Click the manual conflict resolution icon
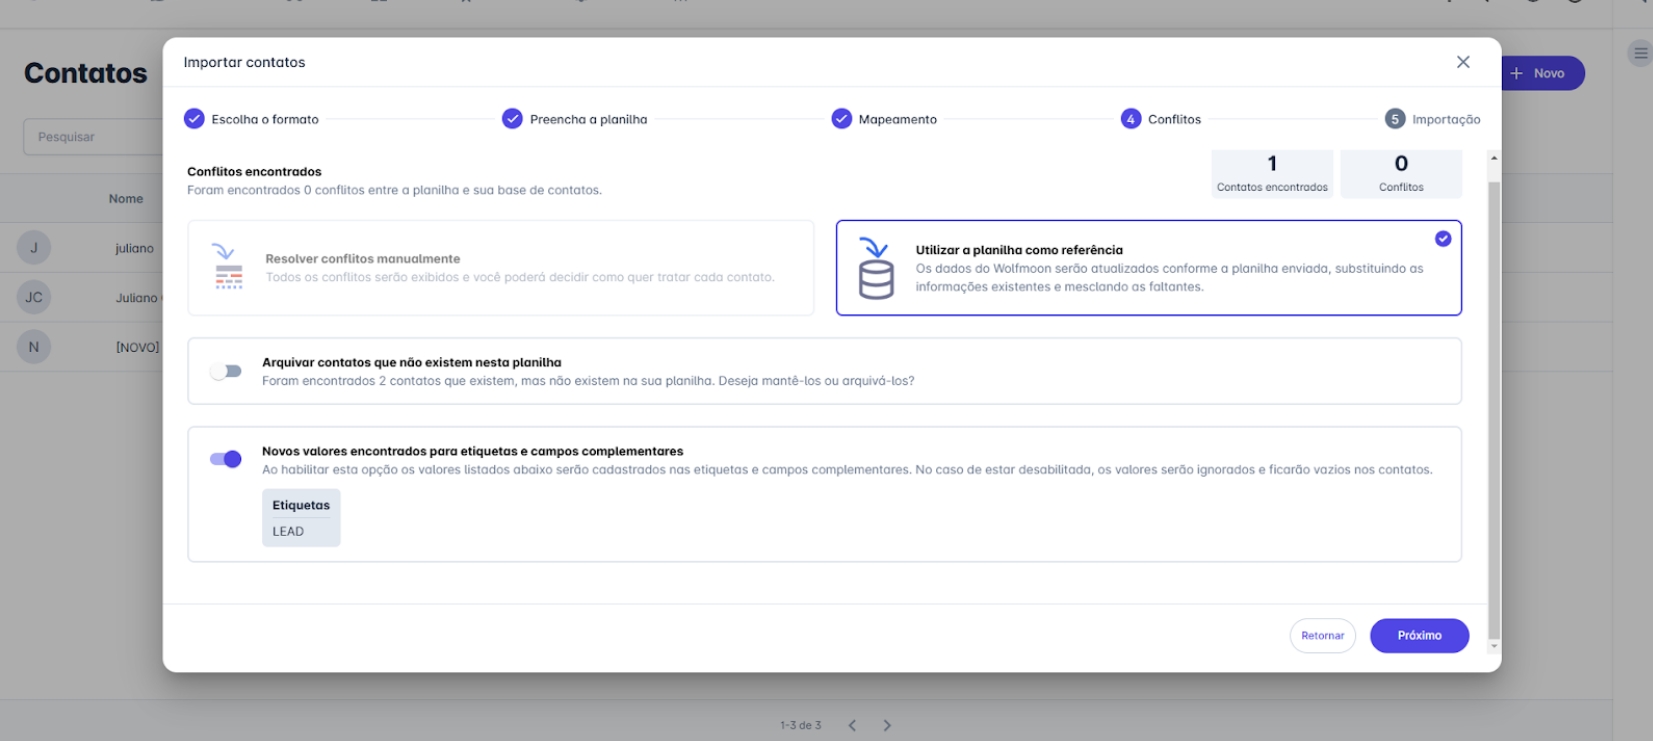Viewport: 1653px width, 741px height. click(228, 267)
